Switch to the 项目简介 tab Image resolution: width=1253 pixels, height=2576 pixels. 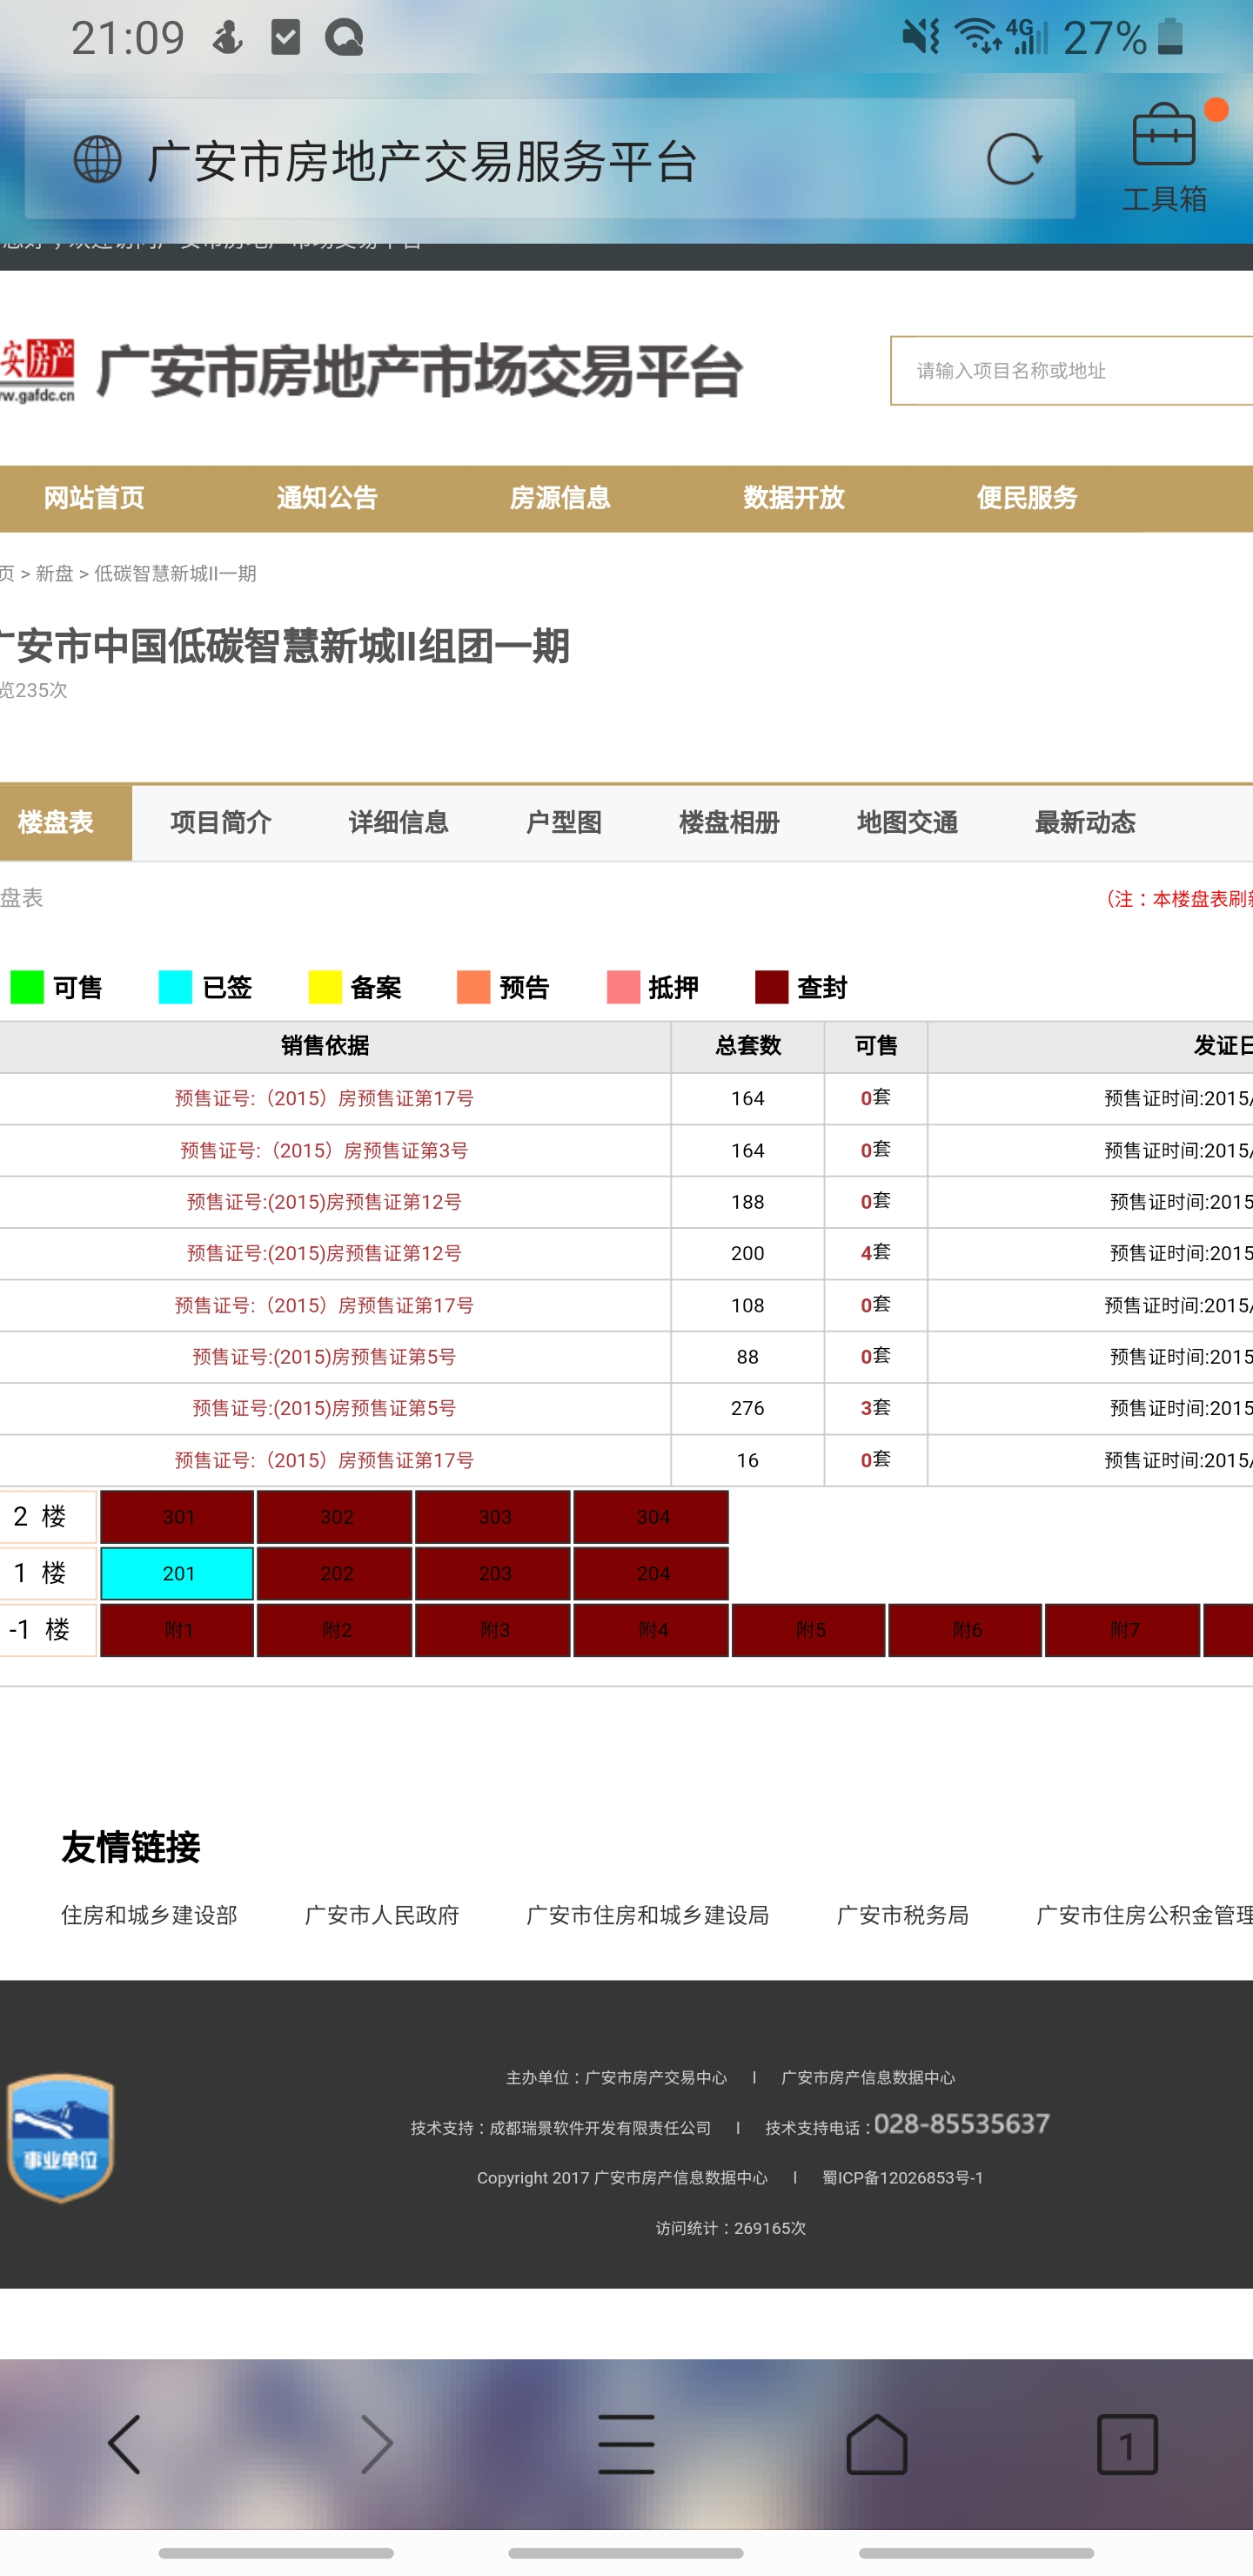click(x=221, y=823)
